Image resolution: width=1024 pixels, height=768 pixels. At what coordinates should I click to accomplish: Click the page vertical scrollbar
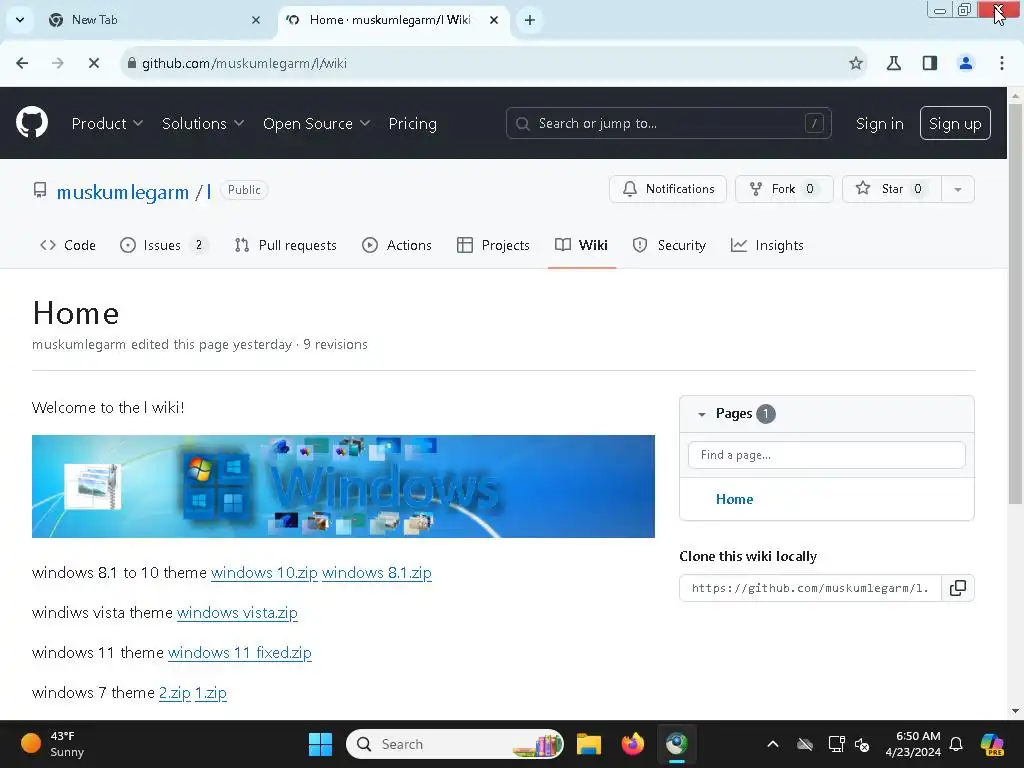coord(1015,304)
